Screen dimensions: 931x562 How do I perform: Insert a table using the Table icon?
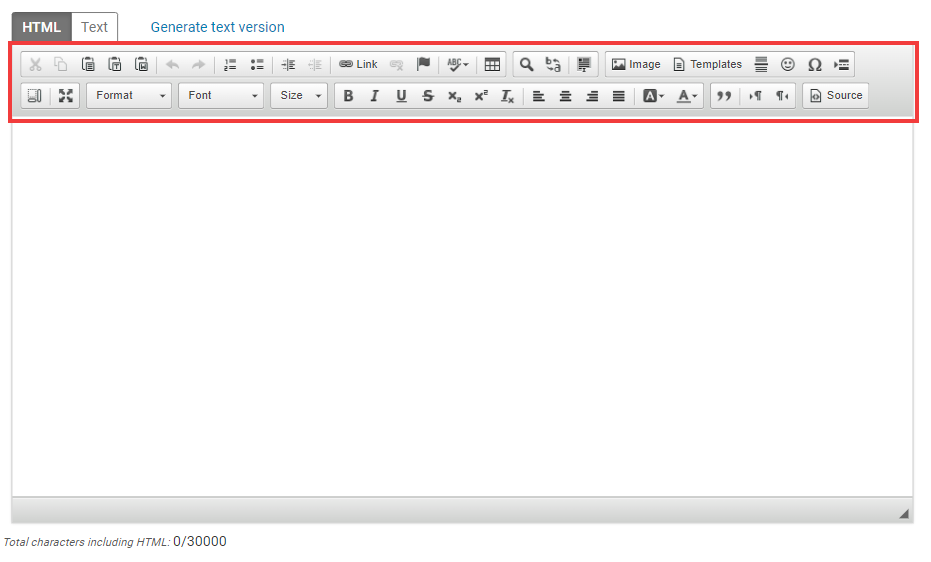tap(492, 64)
